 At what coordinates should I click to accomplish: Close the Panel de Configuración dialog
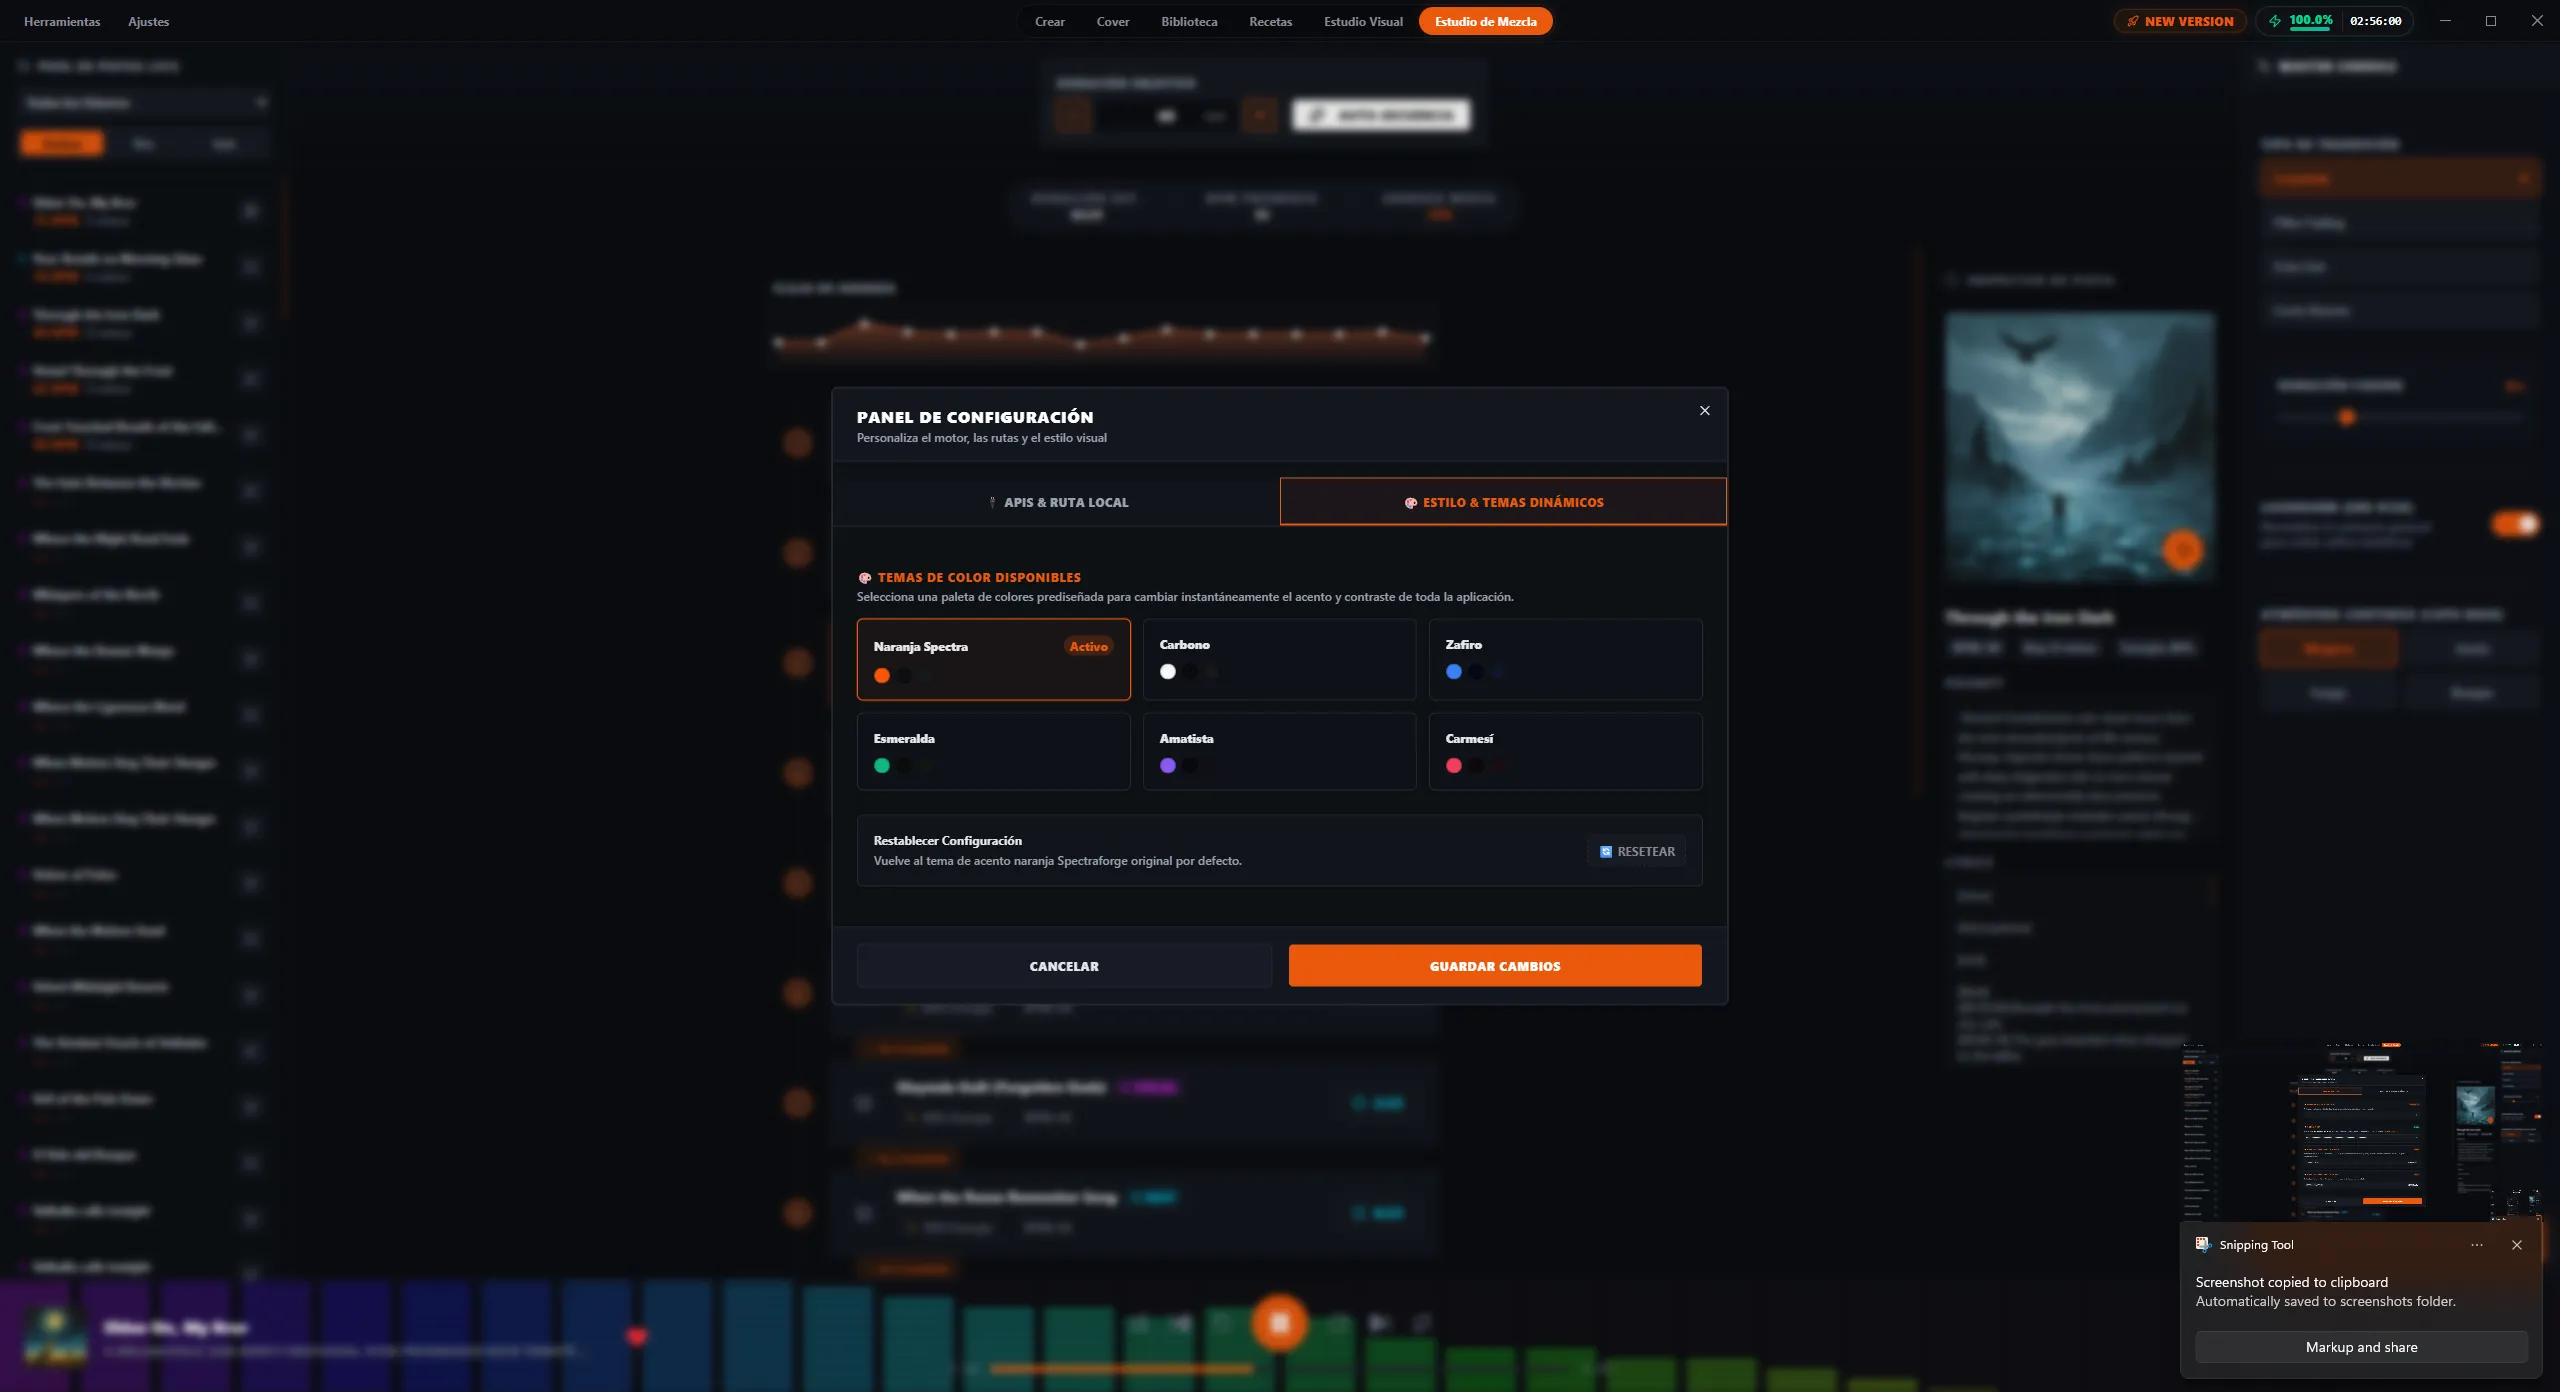click(x=1705, y=411)
